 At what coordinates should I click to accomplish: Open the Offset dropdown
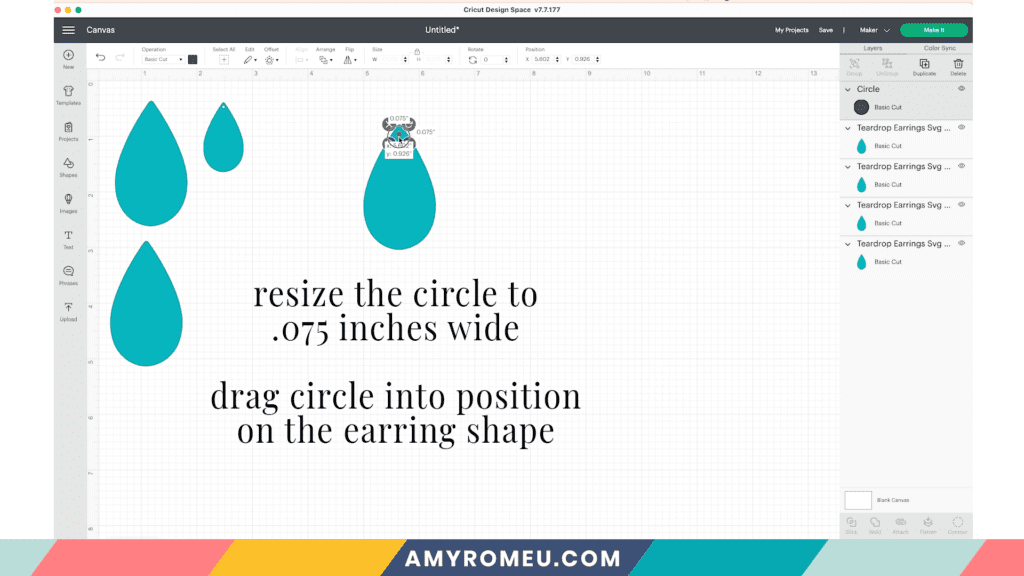tap(272, 59)
